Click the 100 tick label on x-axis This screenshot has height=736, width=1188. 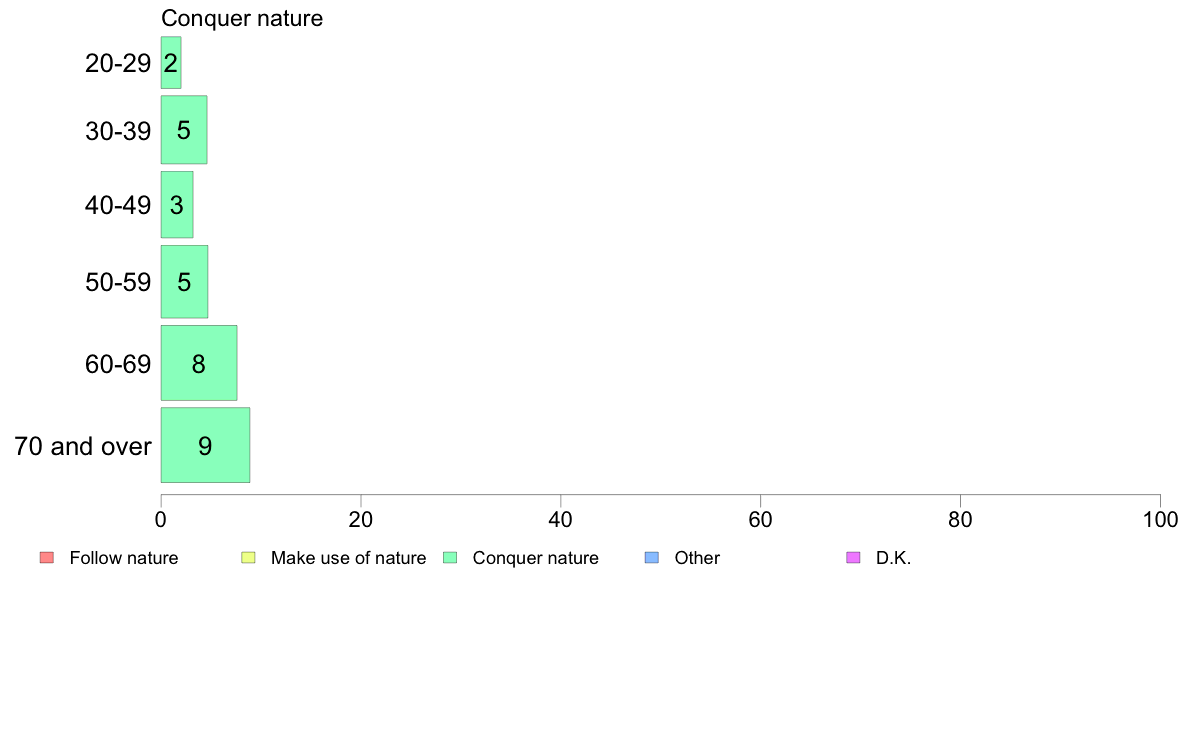click(1160, 519)
